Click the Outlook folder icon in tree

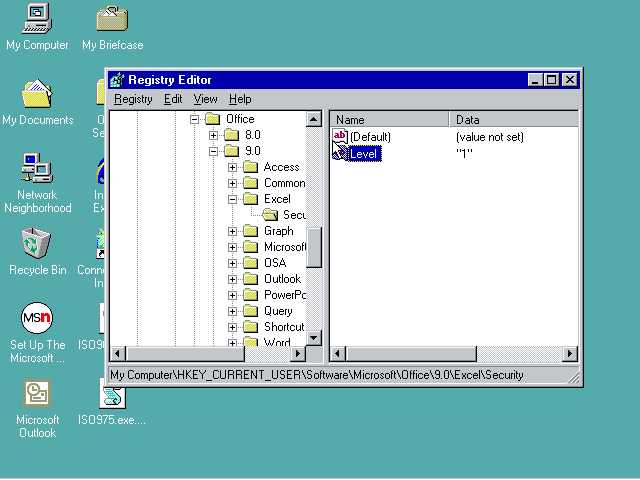[251, 279]
